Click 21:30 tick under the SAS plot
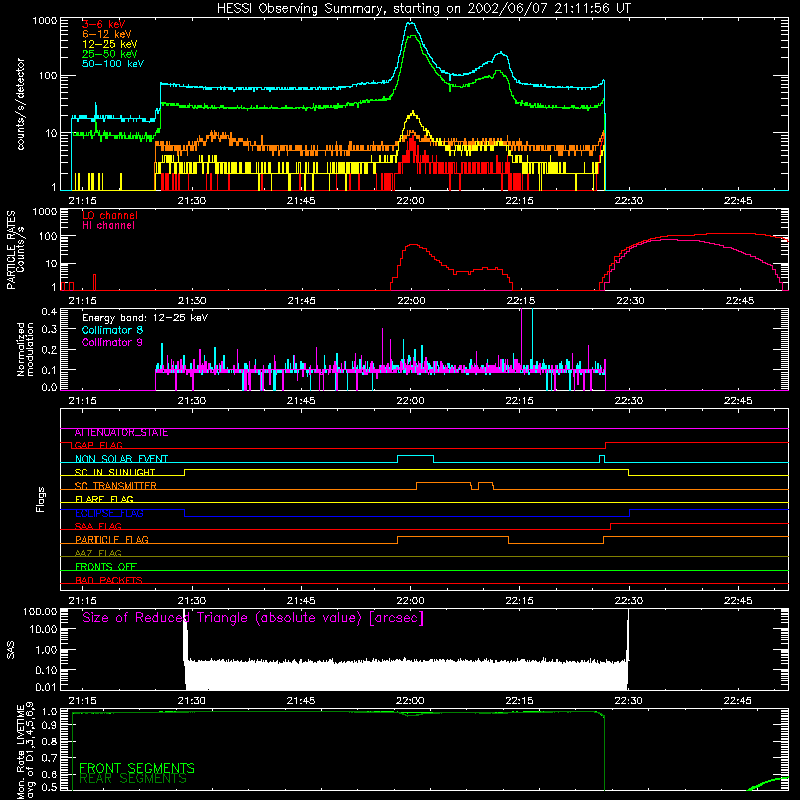 click(192, 701)
